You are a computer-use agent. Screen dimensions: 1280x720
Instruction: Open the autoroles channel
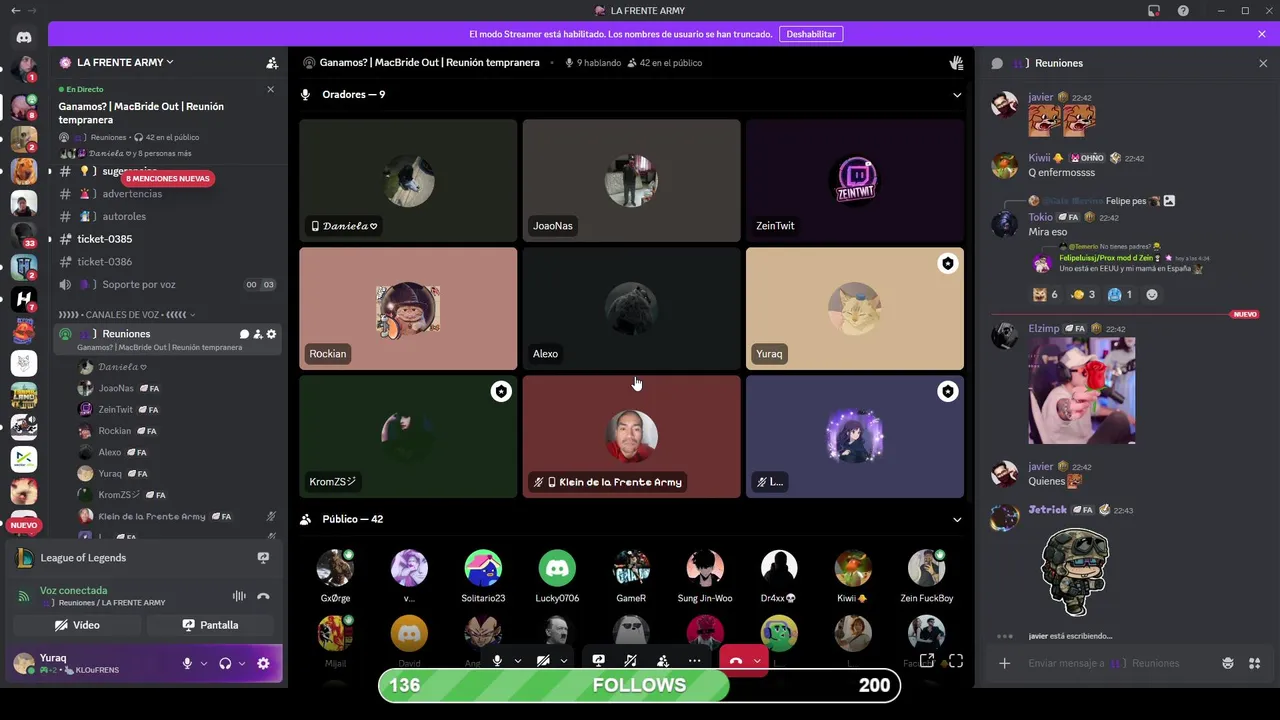pos(167,216)
